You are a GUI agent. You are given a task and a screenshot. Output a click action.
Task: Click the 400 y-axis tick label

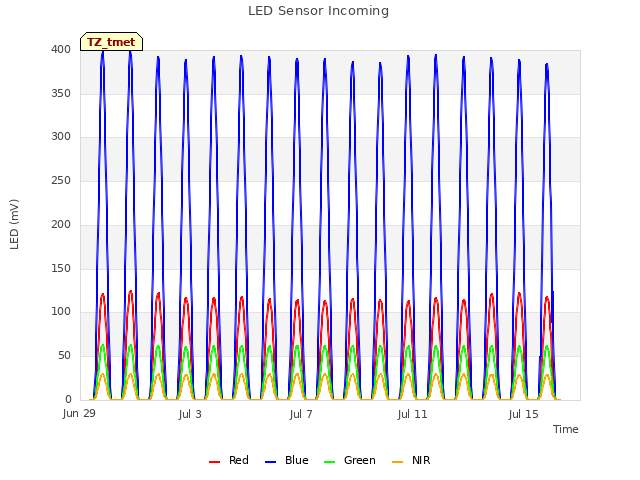(x=61, y=49)
